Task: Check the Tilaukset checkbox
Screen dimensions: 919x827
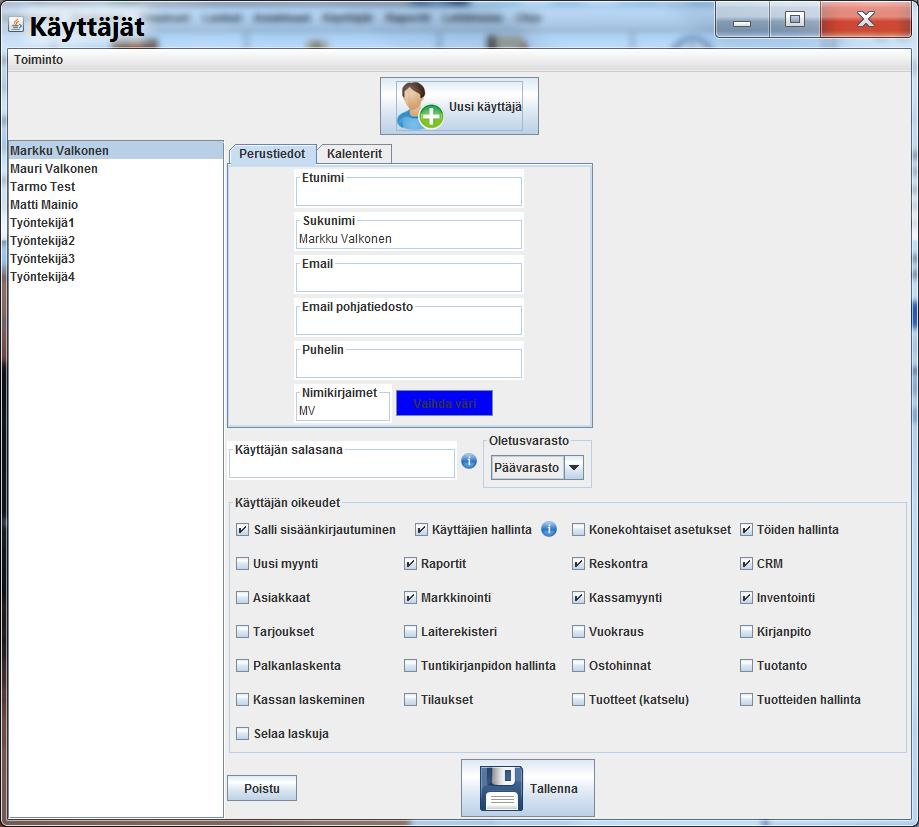Action: pyautogui.click(x=410, y=700)
